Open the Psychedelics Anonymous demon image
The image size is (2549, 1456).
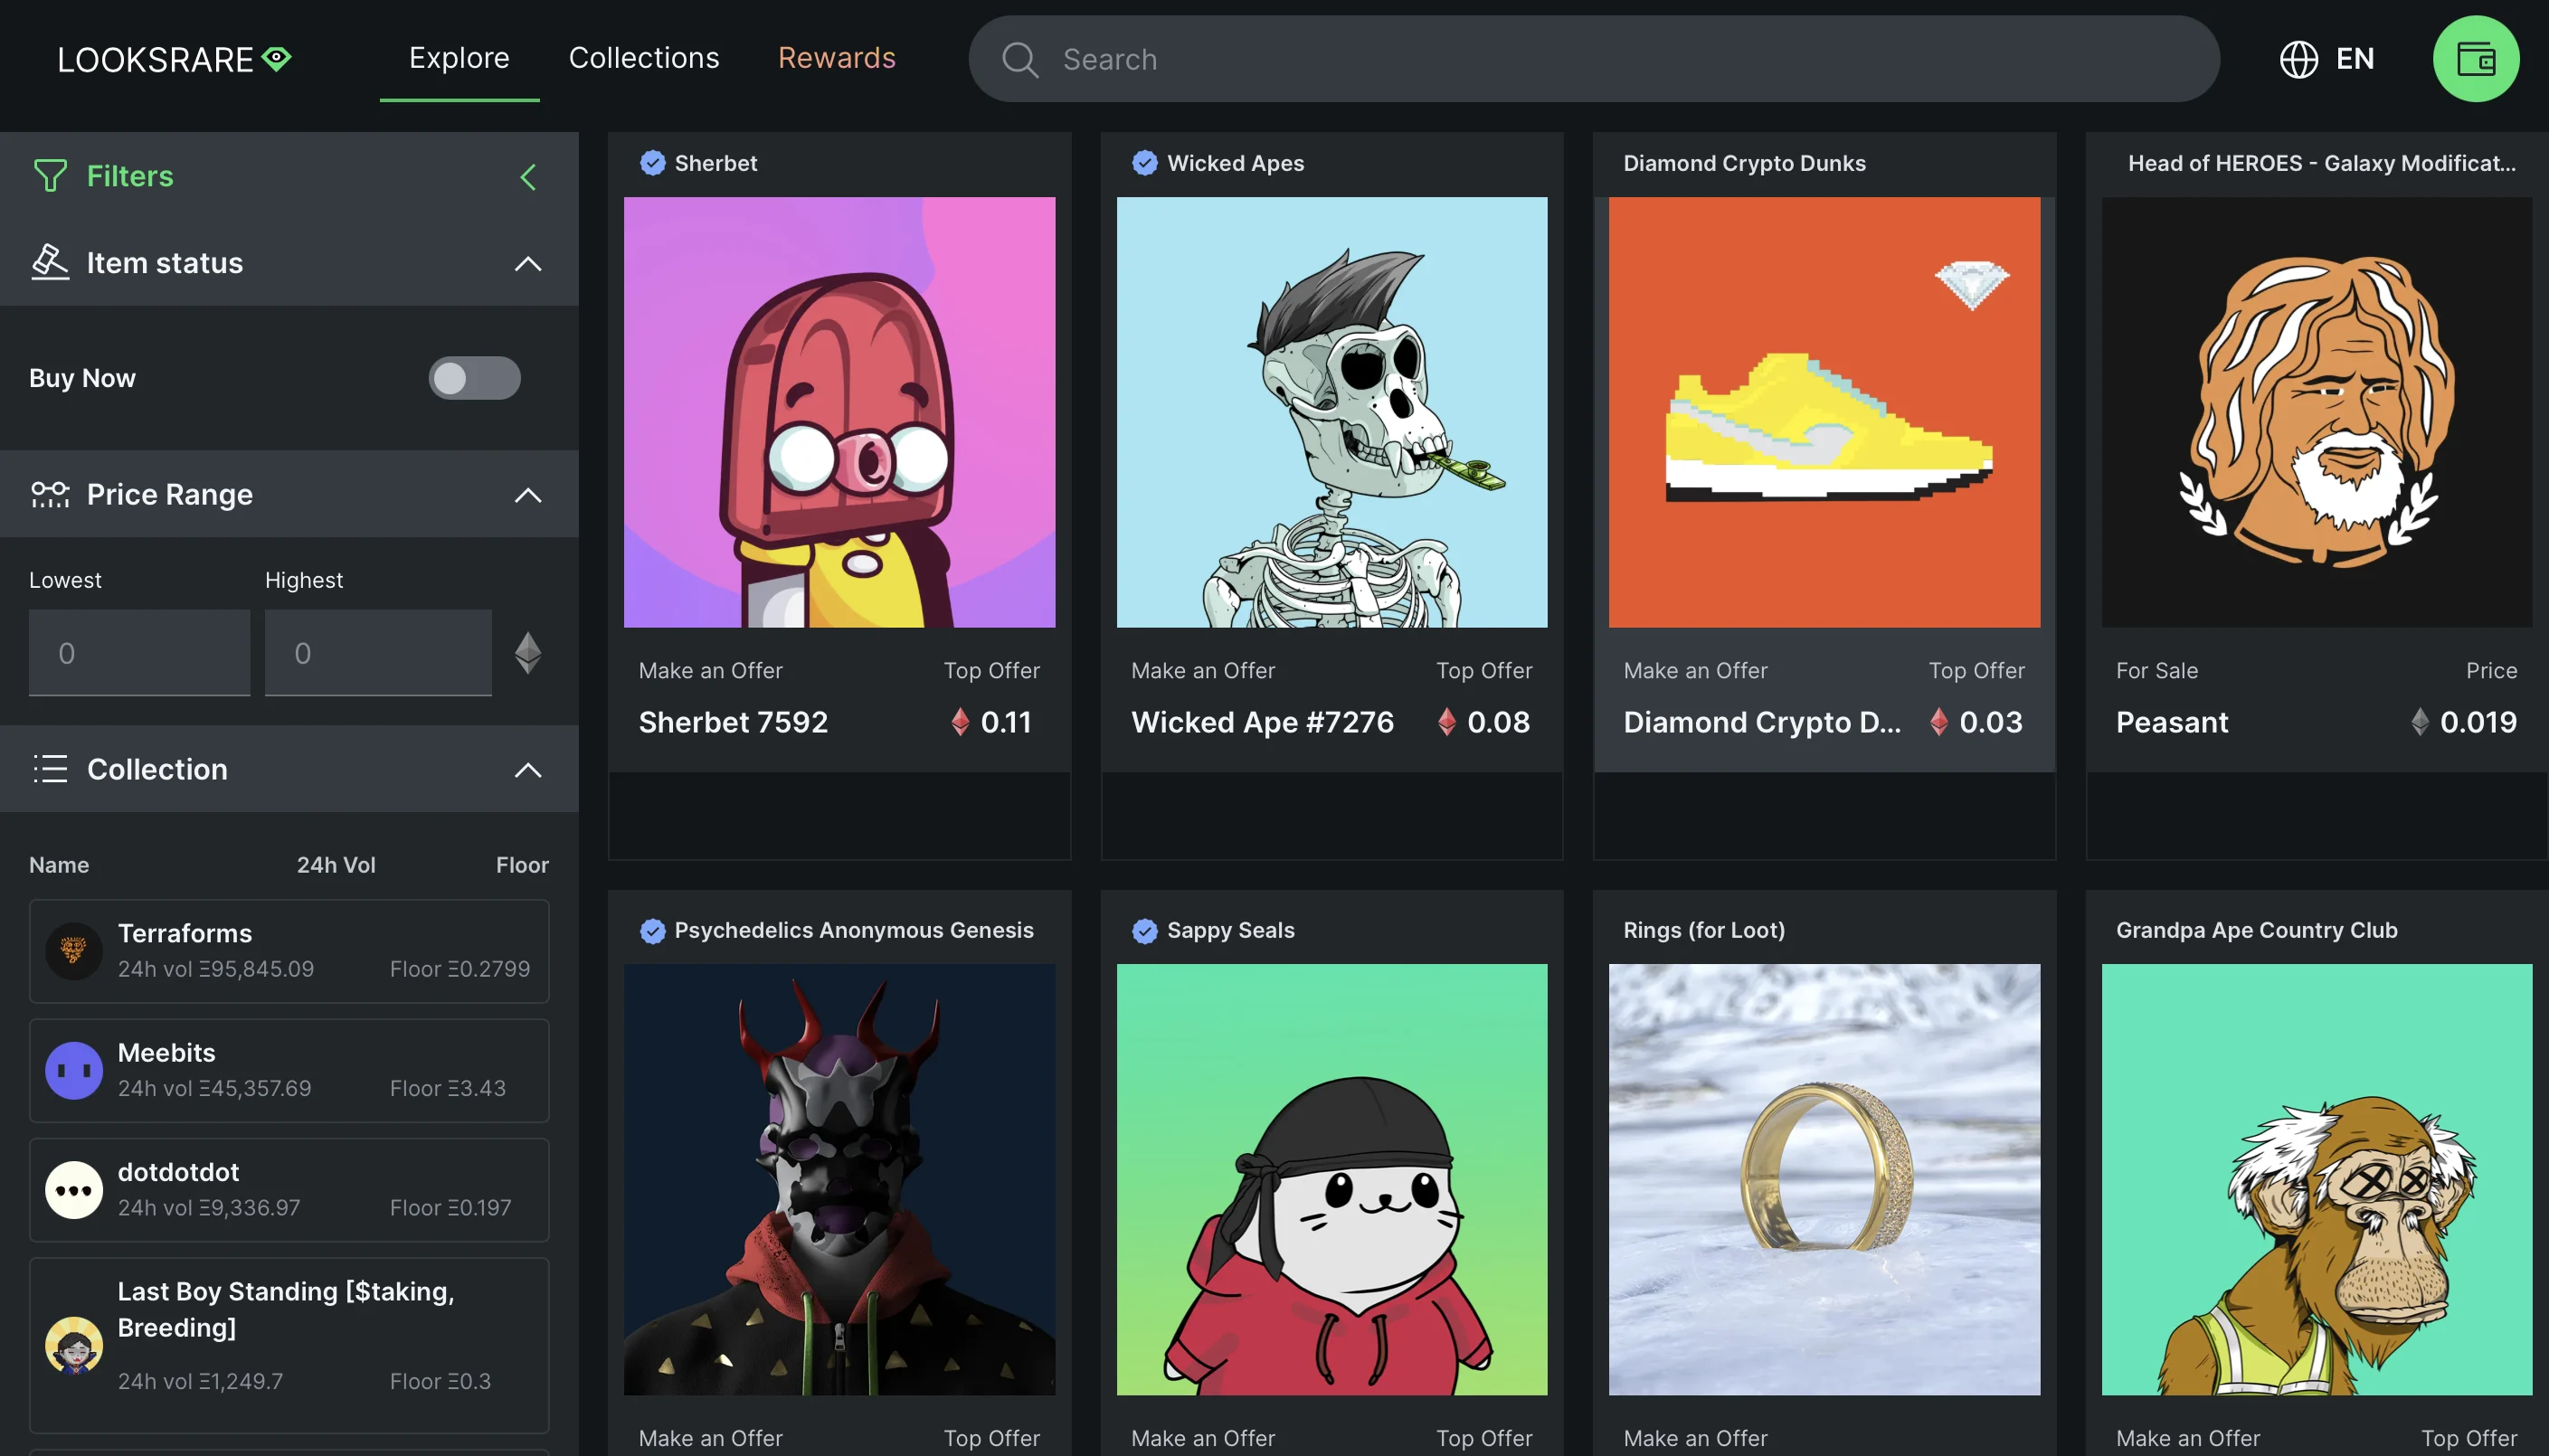coord(839,1179)
